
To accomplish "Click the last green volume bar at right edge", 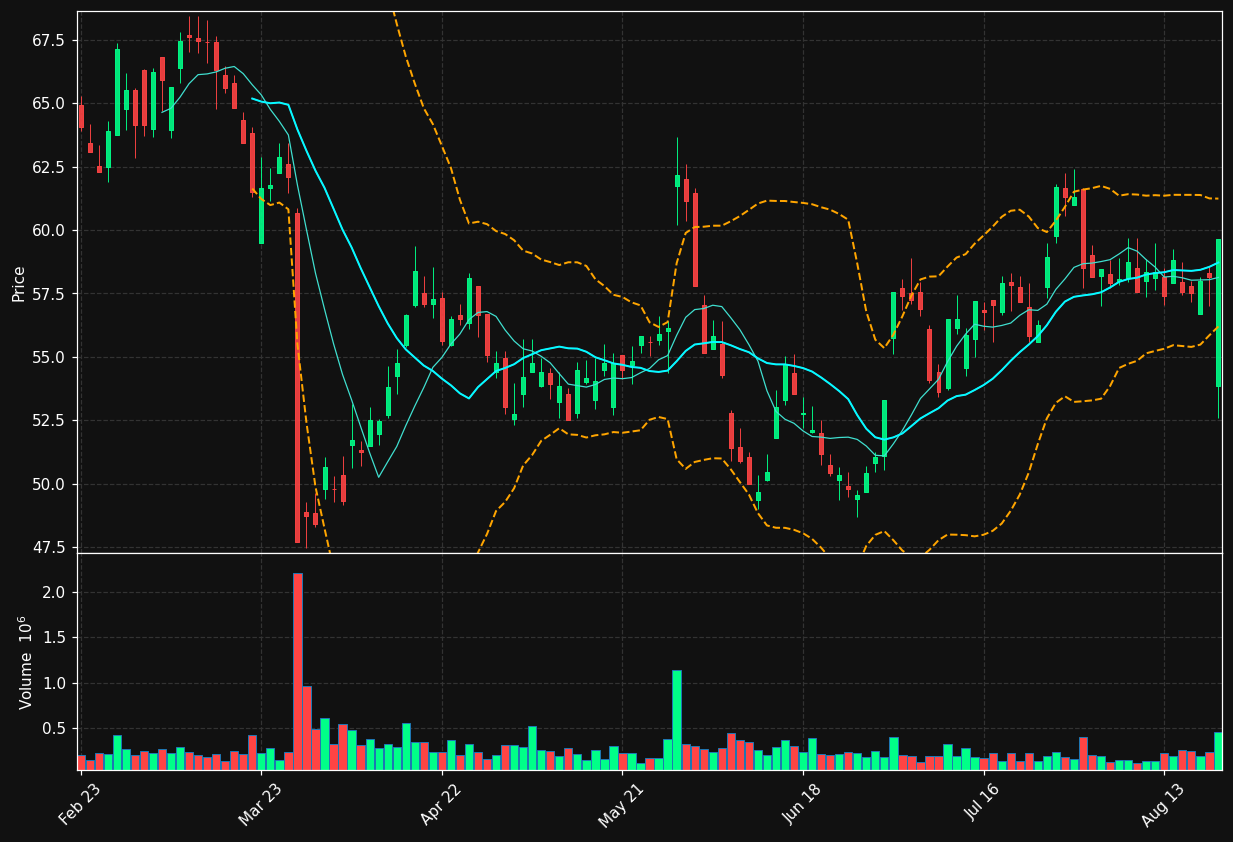I will [1218, 751].
